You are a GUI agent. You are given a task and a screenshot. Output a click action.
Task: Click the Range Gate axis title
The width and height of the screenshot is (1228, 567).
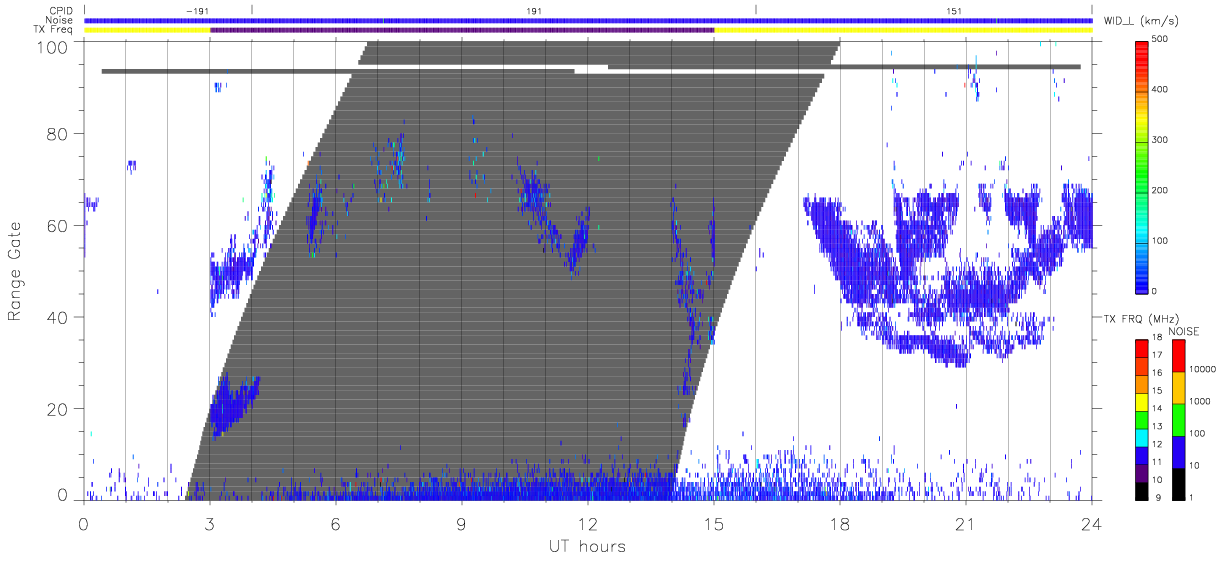pos(16,271)
